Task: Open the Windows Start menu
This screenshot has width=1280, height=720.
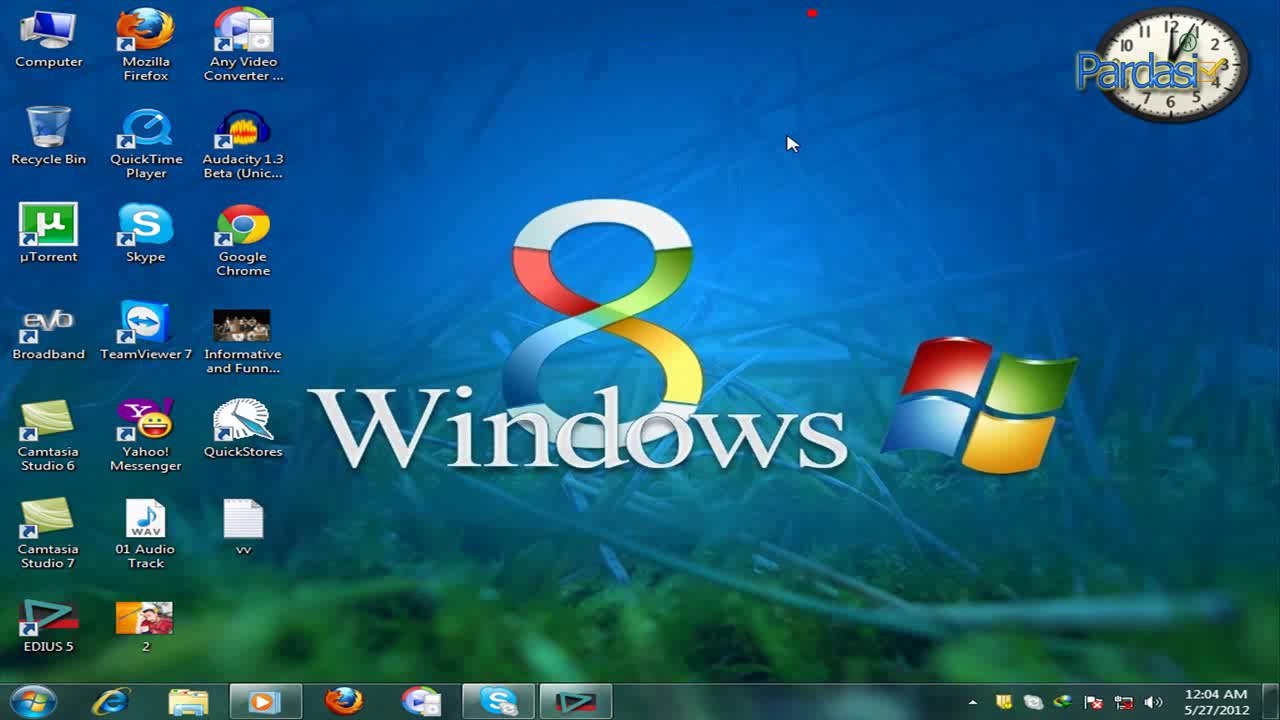Action: point(34,701)
